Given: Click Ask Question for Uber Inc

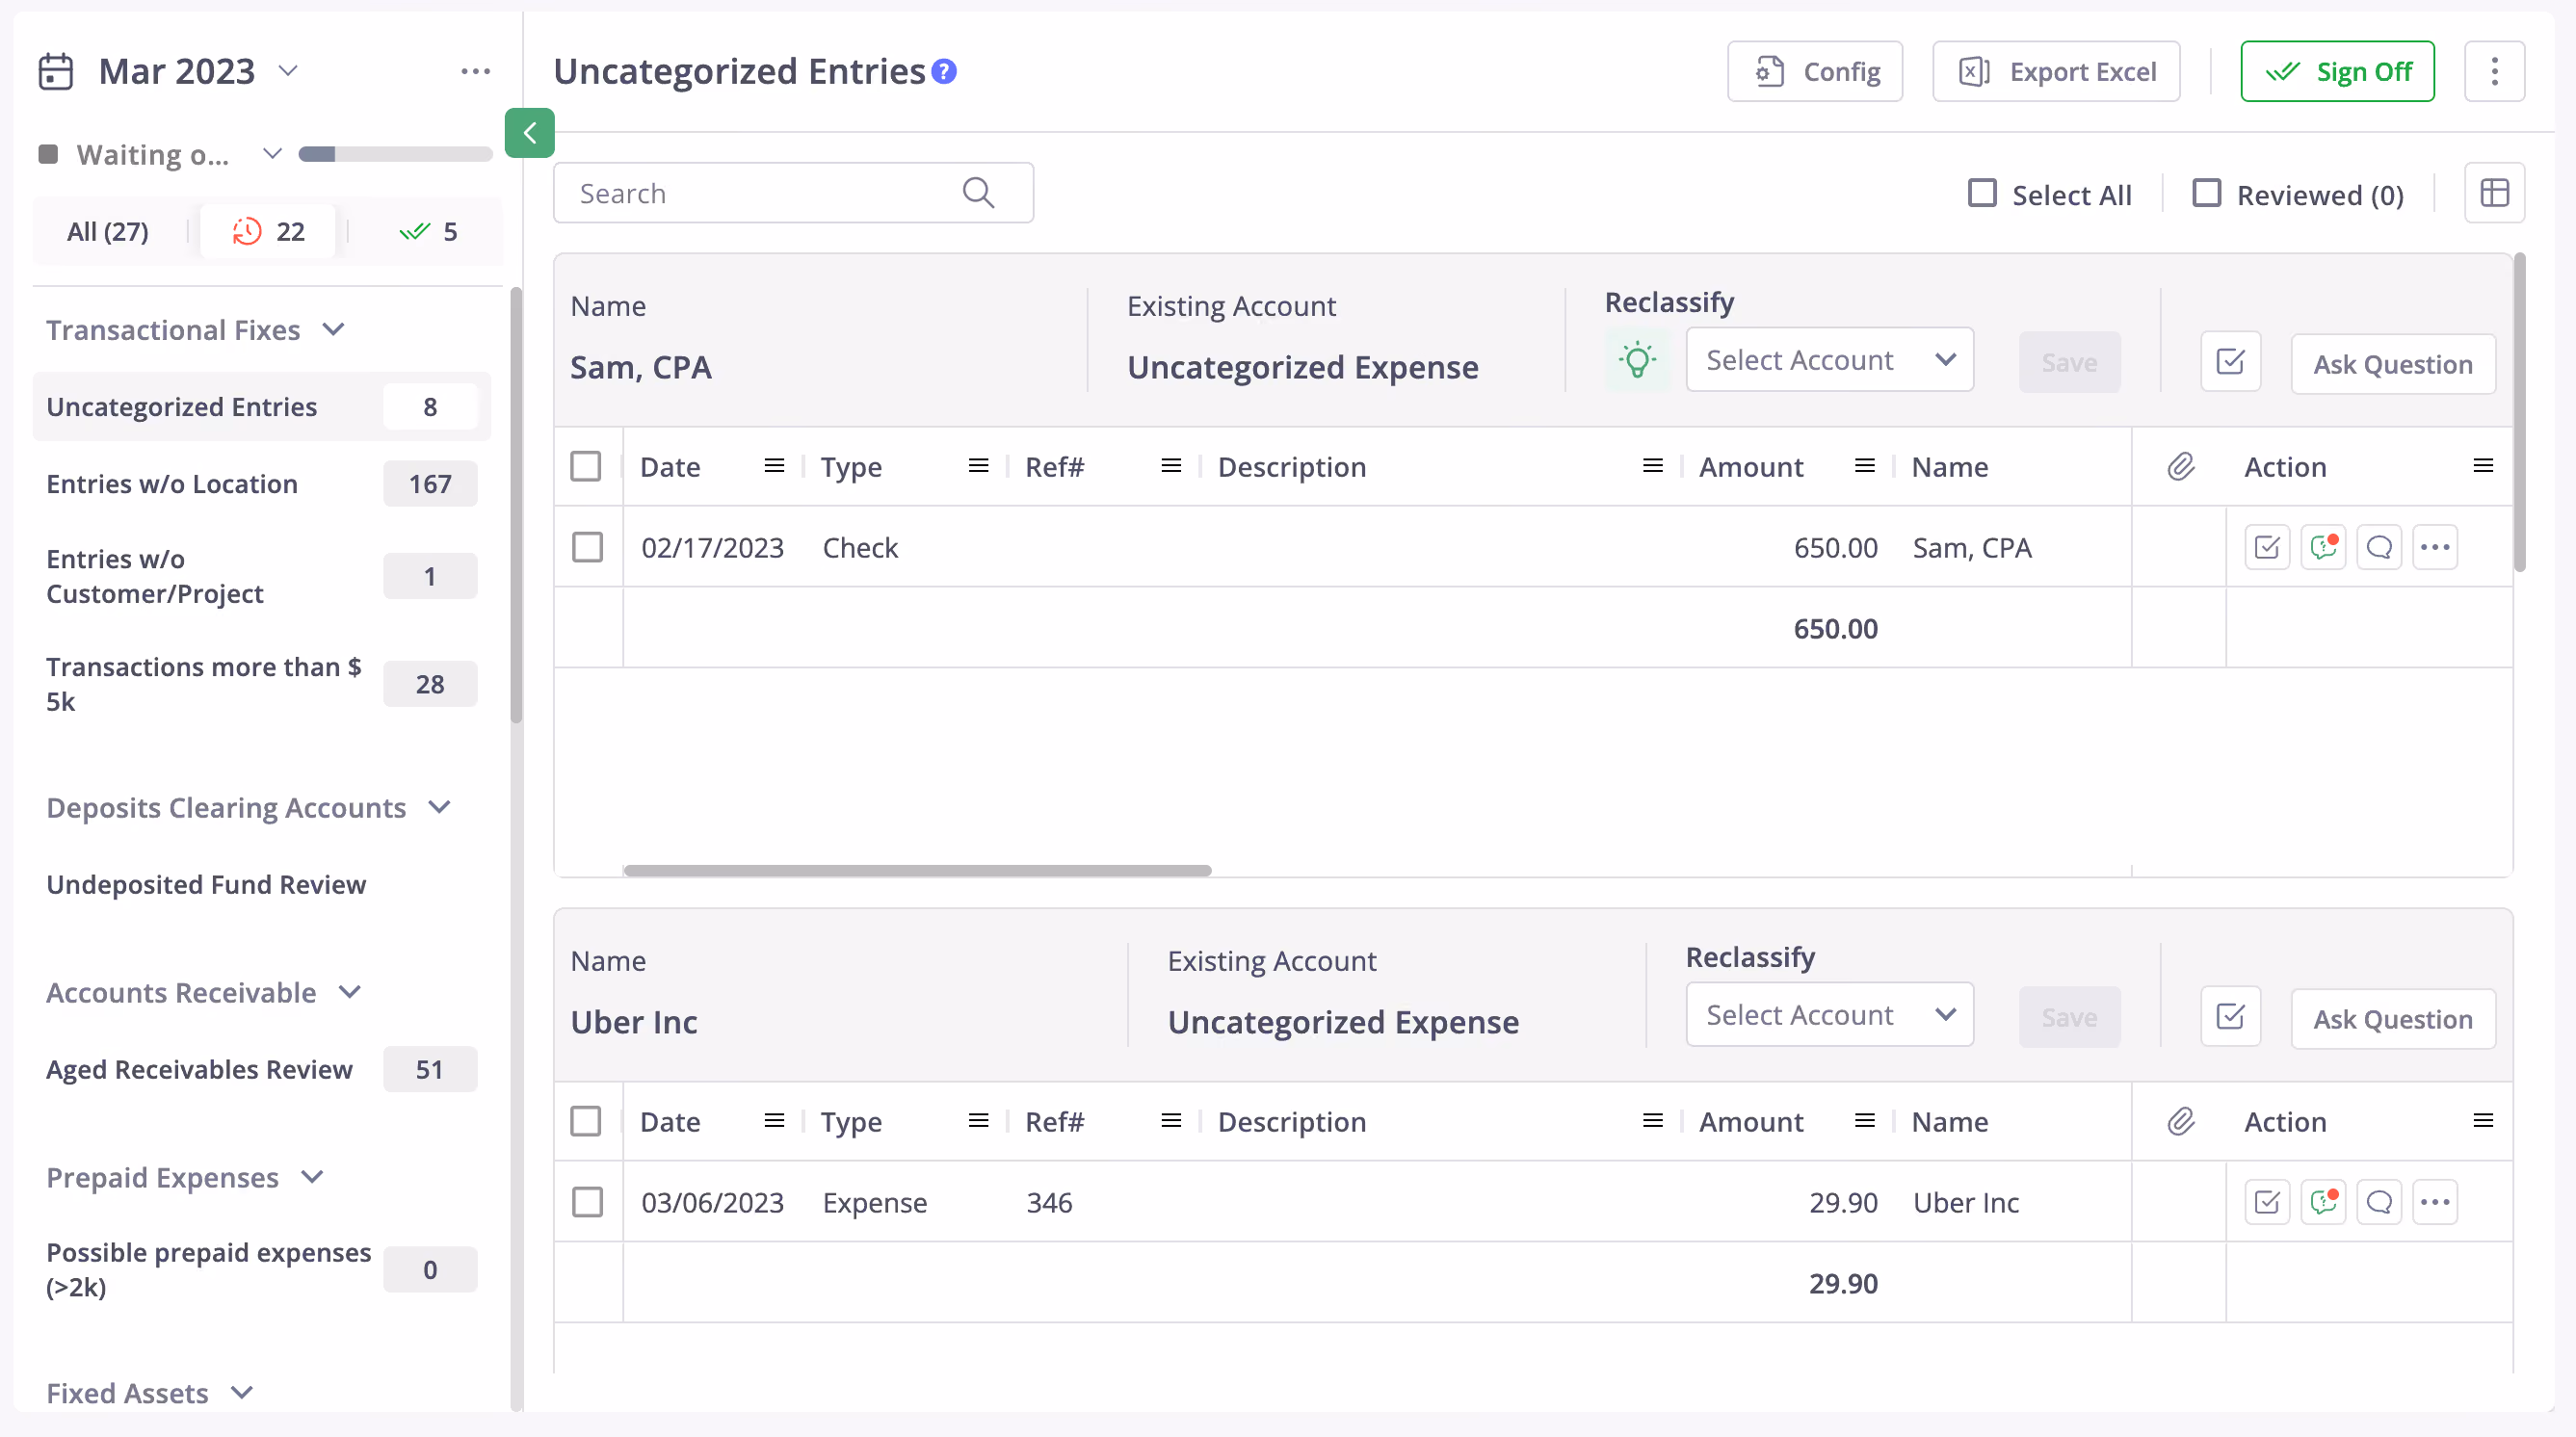Looking at the screenshot, I should 2392,1019.
